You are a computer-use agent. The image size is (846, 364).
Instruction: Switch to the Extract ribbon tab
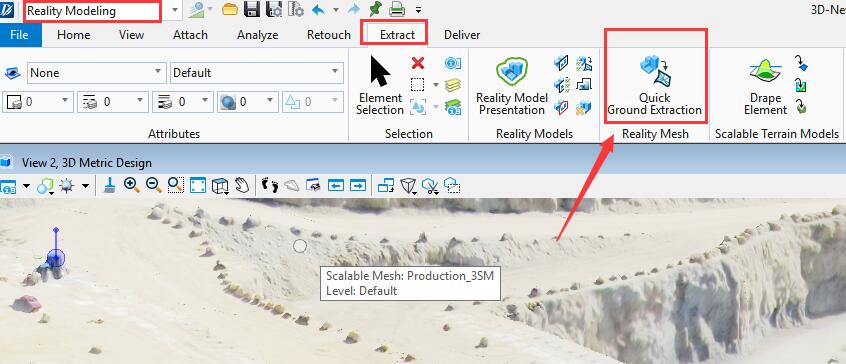[x=397, y=35]
